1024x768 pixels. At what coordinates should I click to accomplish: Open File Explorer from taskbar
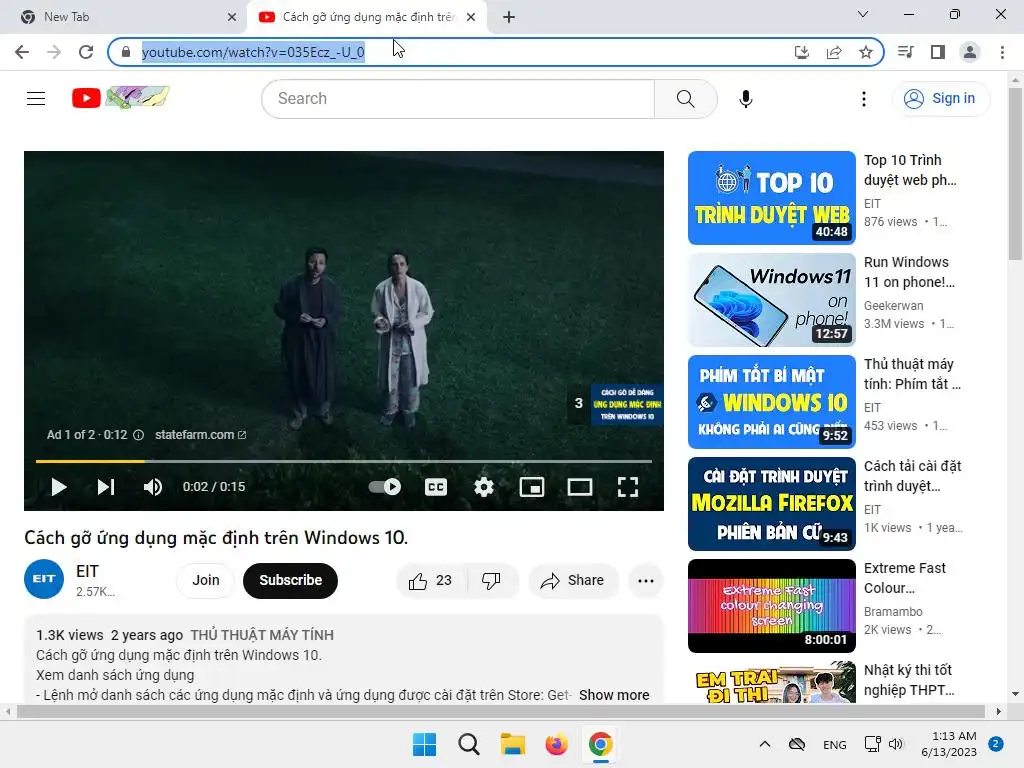513,744
